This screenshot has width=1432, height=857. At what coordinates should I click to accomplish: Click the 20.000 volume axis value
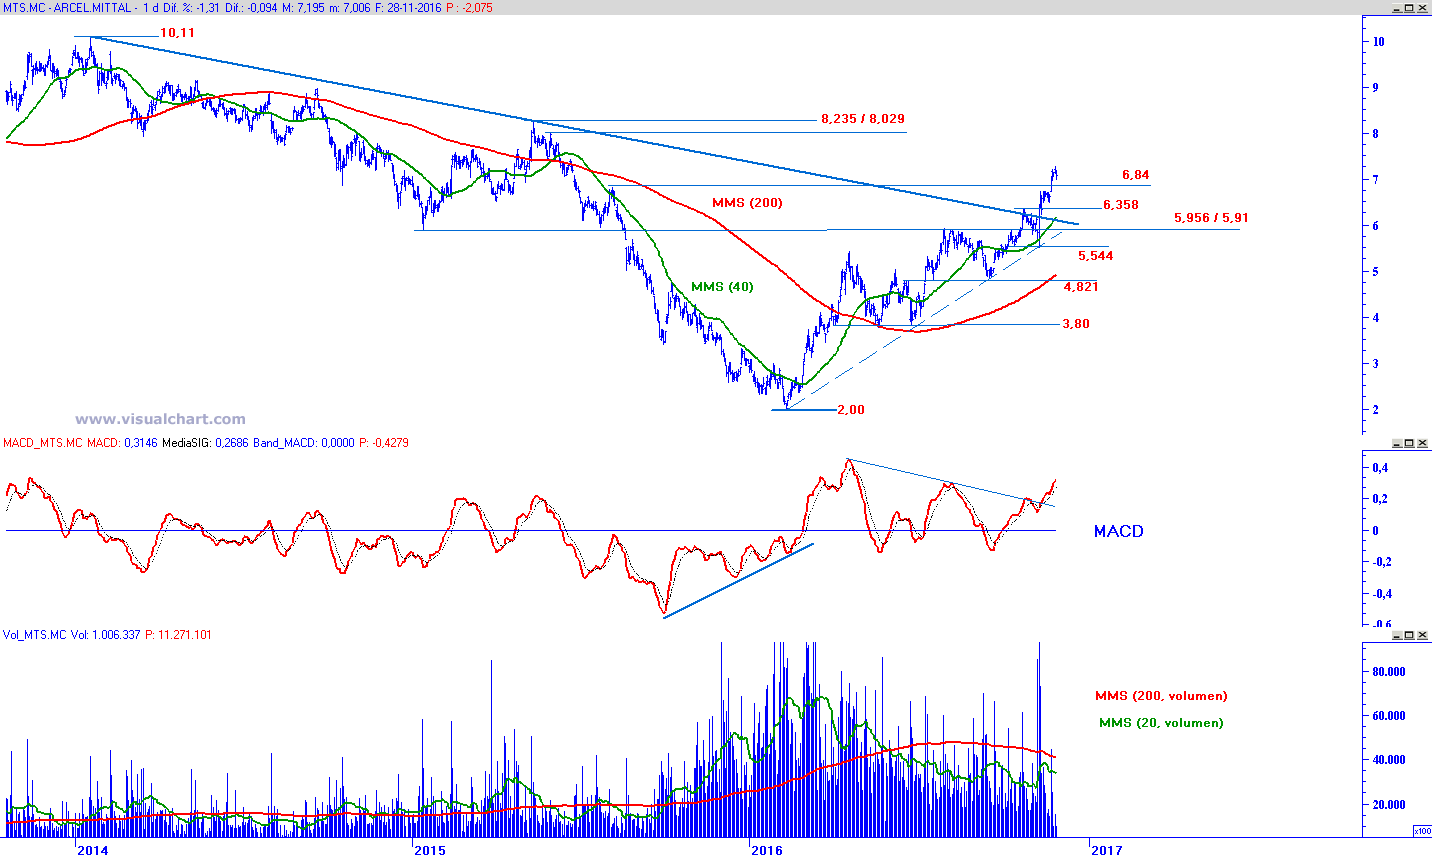tap(1388, 805)
